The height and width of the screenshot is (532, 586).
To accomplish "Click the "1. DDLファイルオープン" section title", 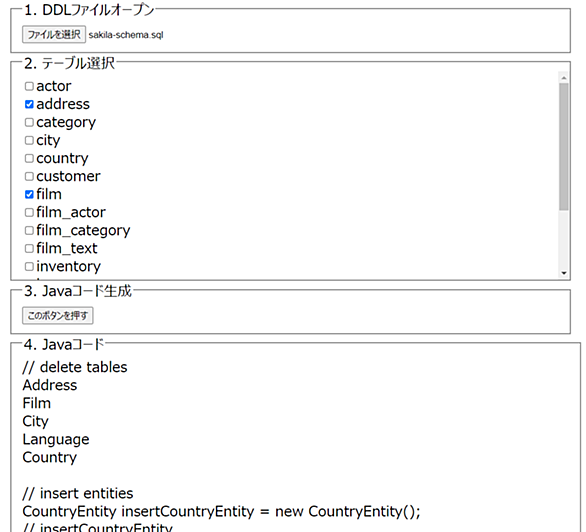I will pos(89,10).
